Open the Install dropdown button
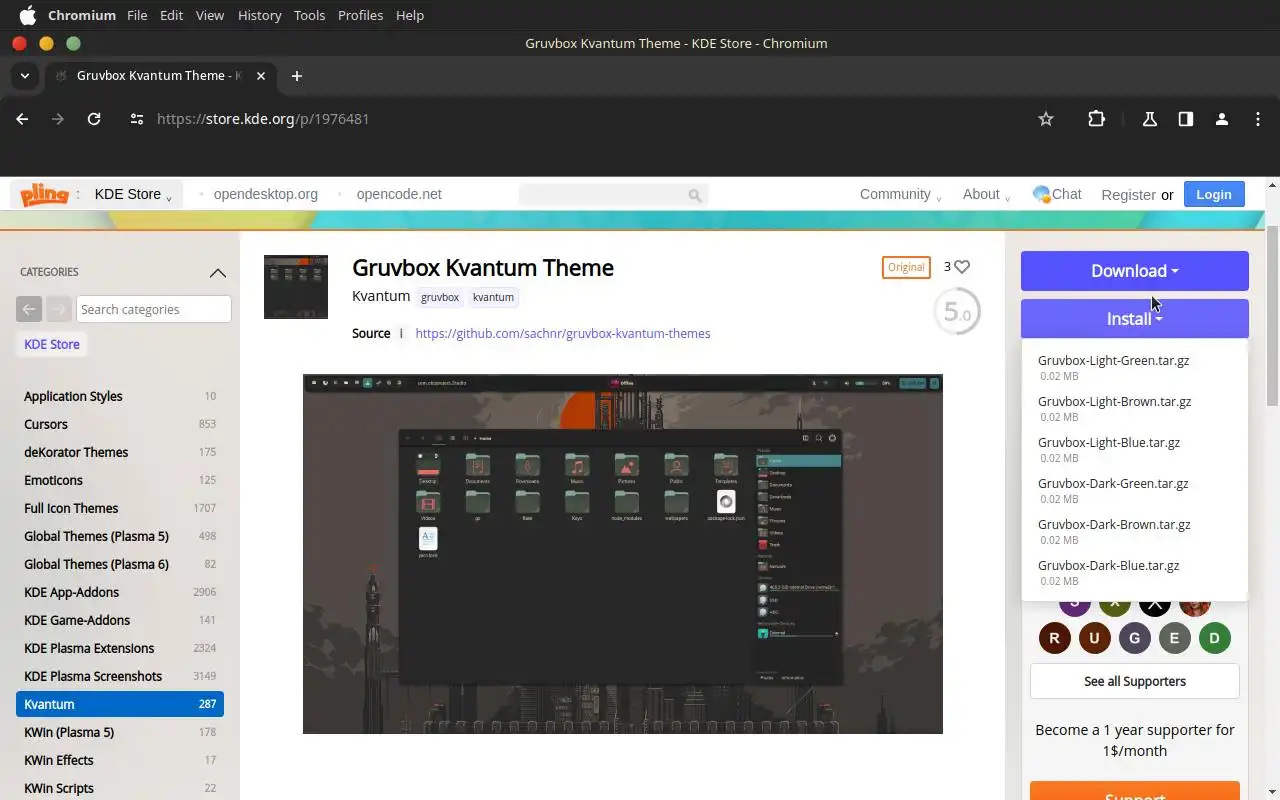The image size is (1280, 800). pyautogui.click(x=1135, y=319)
